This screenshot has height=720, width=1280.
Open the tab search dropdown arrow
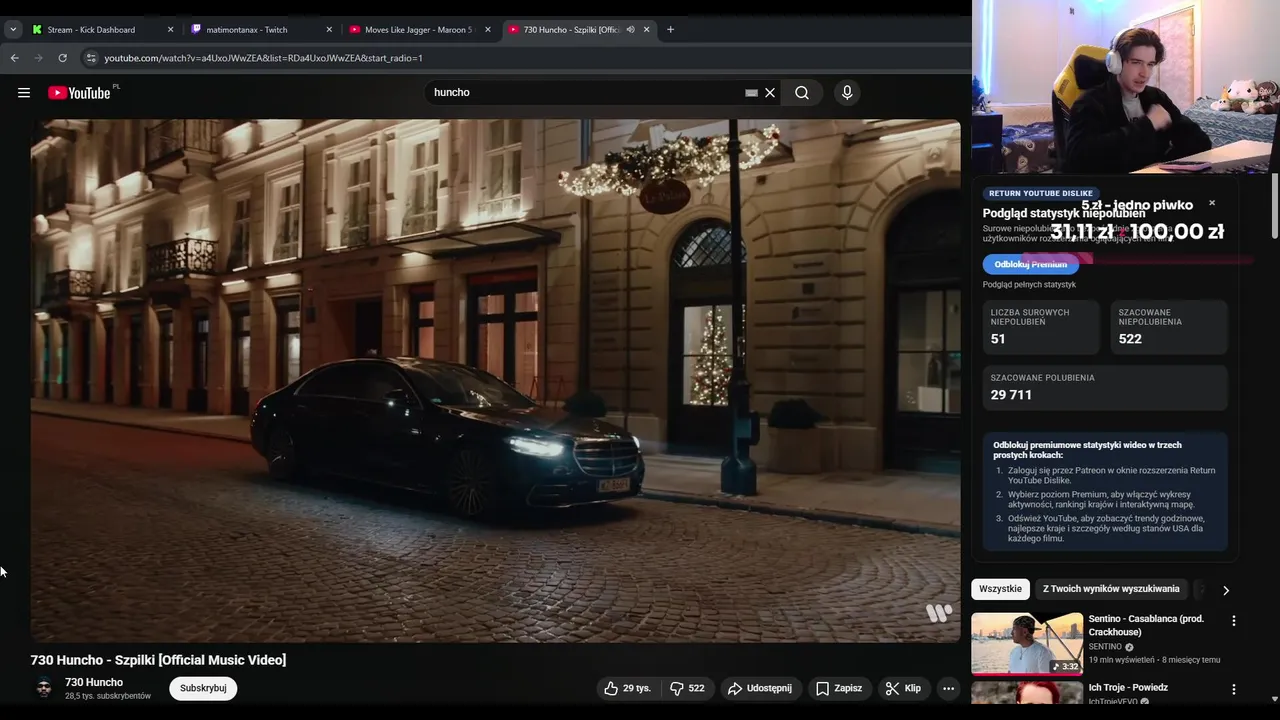(12, 30)
